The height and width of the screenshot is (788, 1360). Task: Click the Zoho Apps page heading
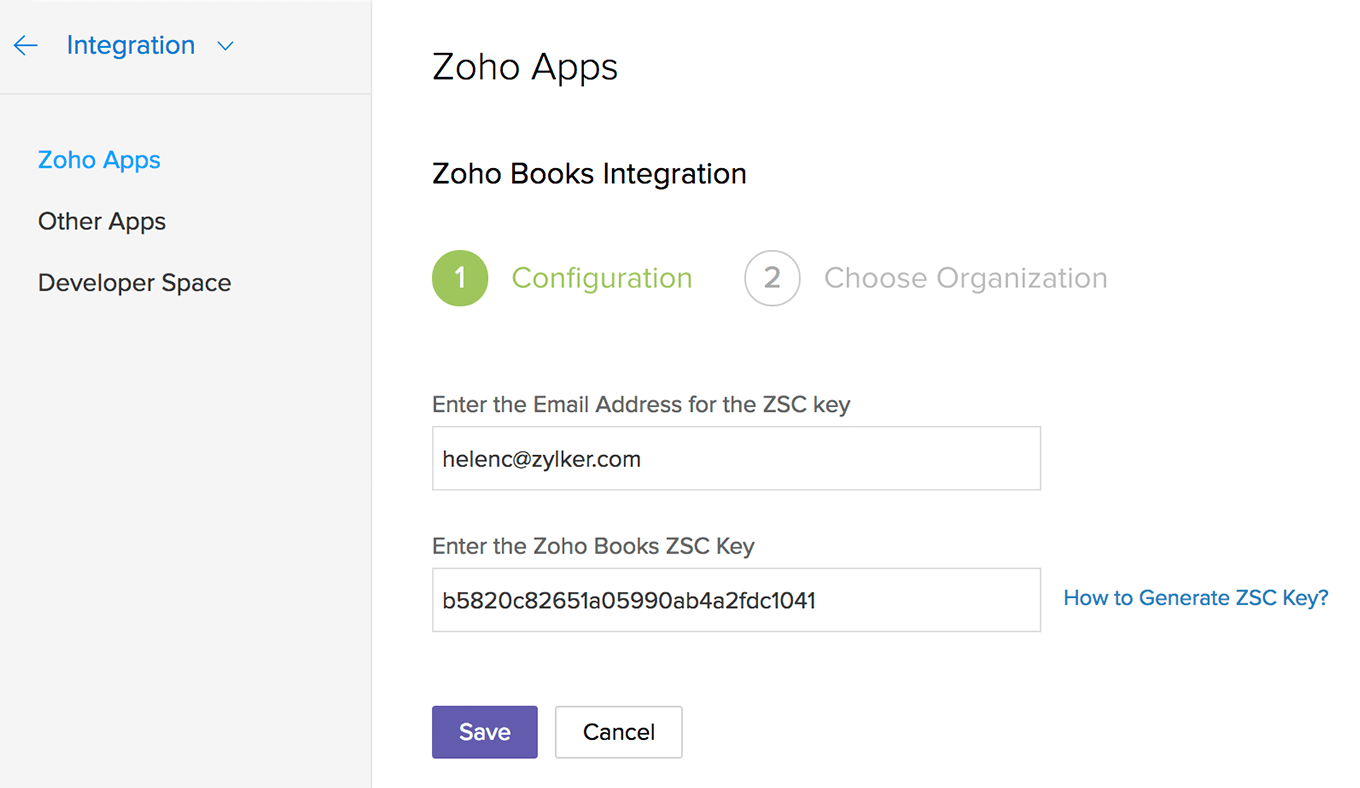tap(525, 67)
